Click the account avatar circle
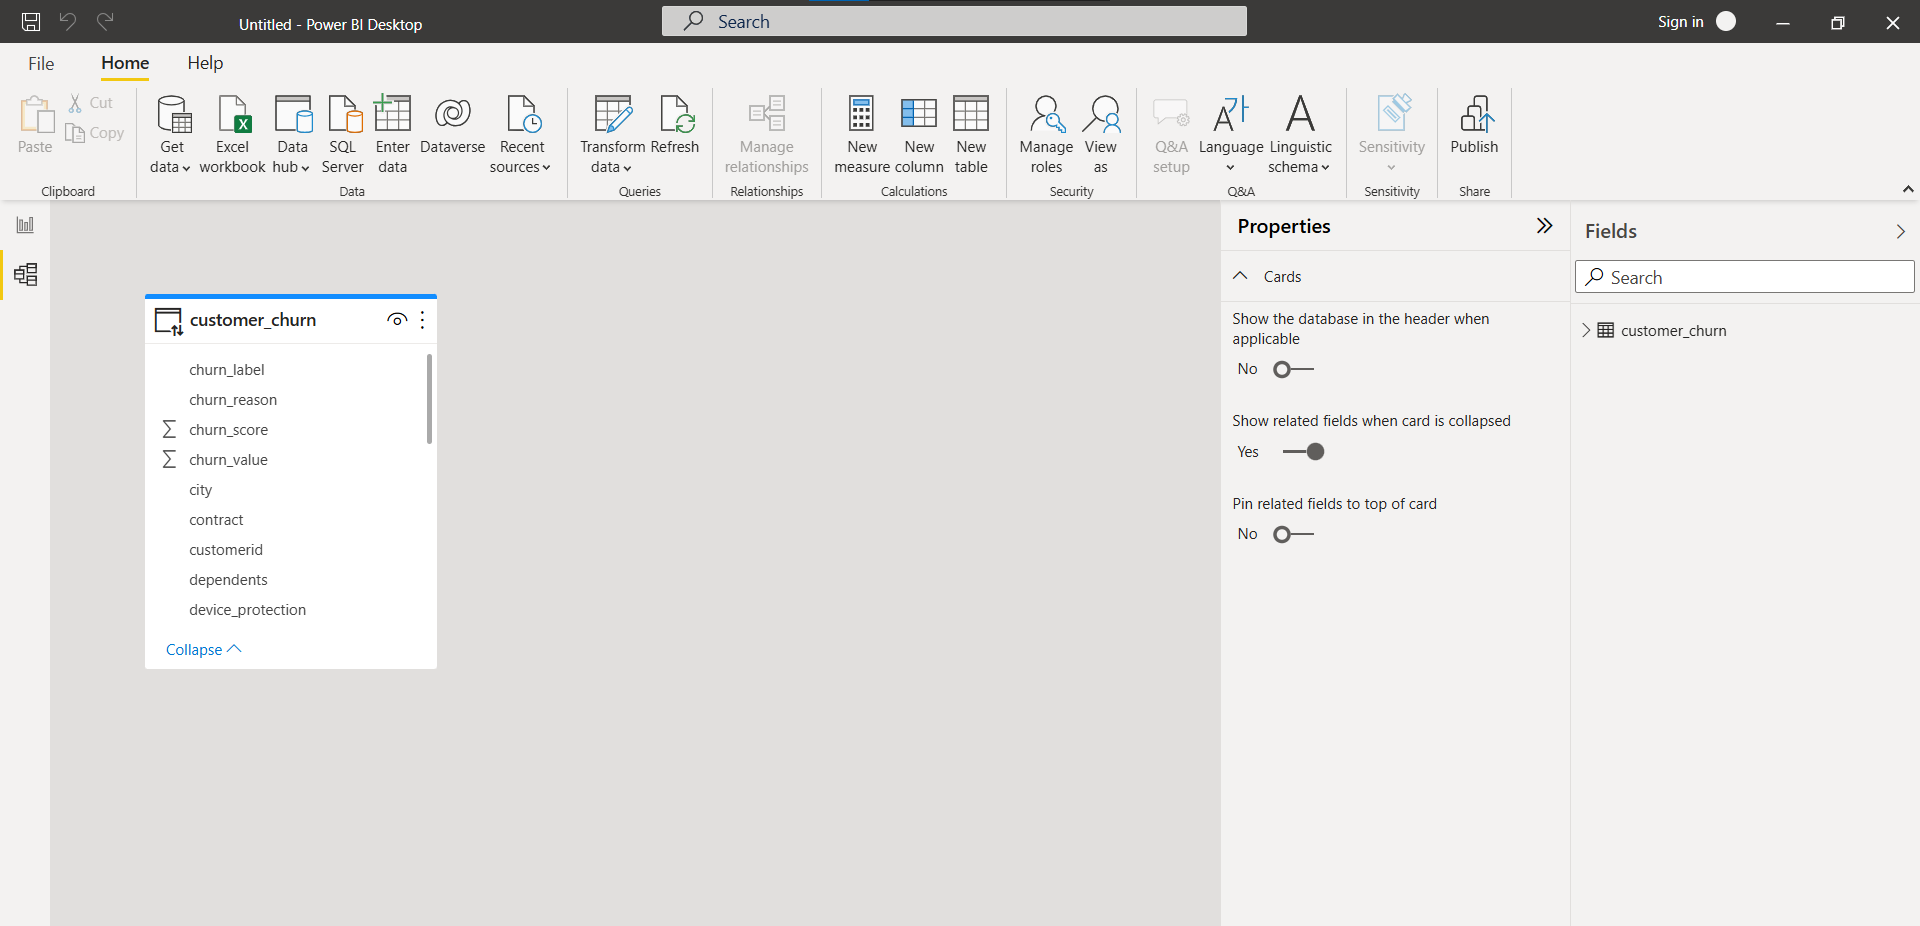This screenshot has width=1920, height=926. coord(1726,21)
